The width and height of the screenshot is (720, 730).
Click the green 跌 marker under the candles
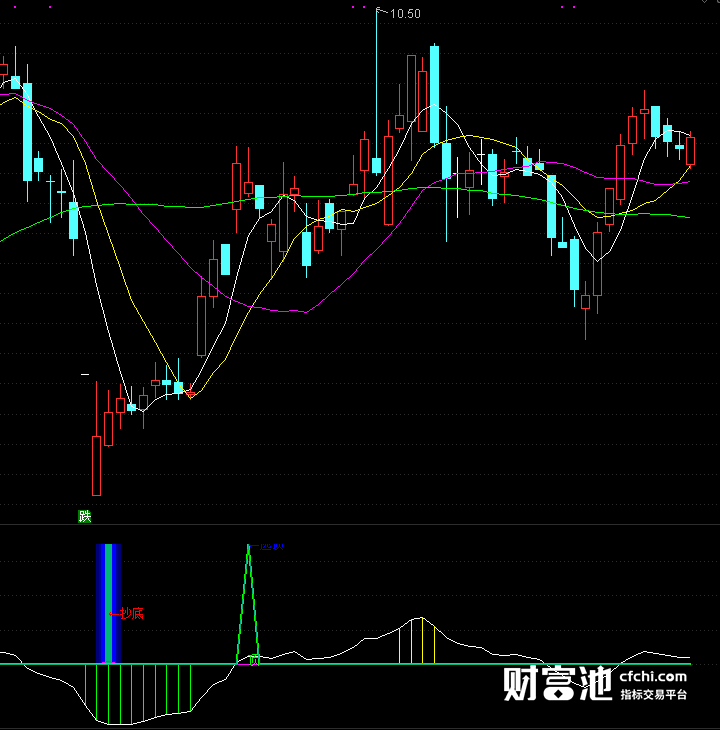[85, 516]
